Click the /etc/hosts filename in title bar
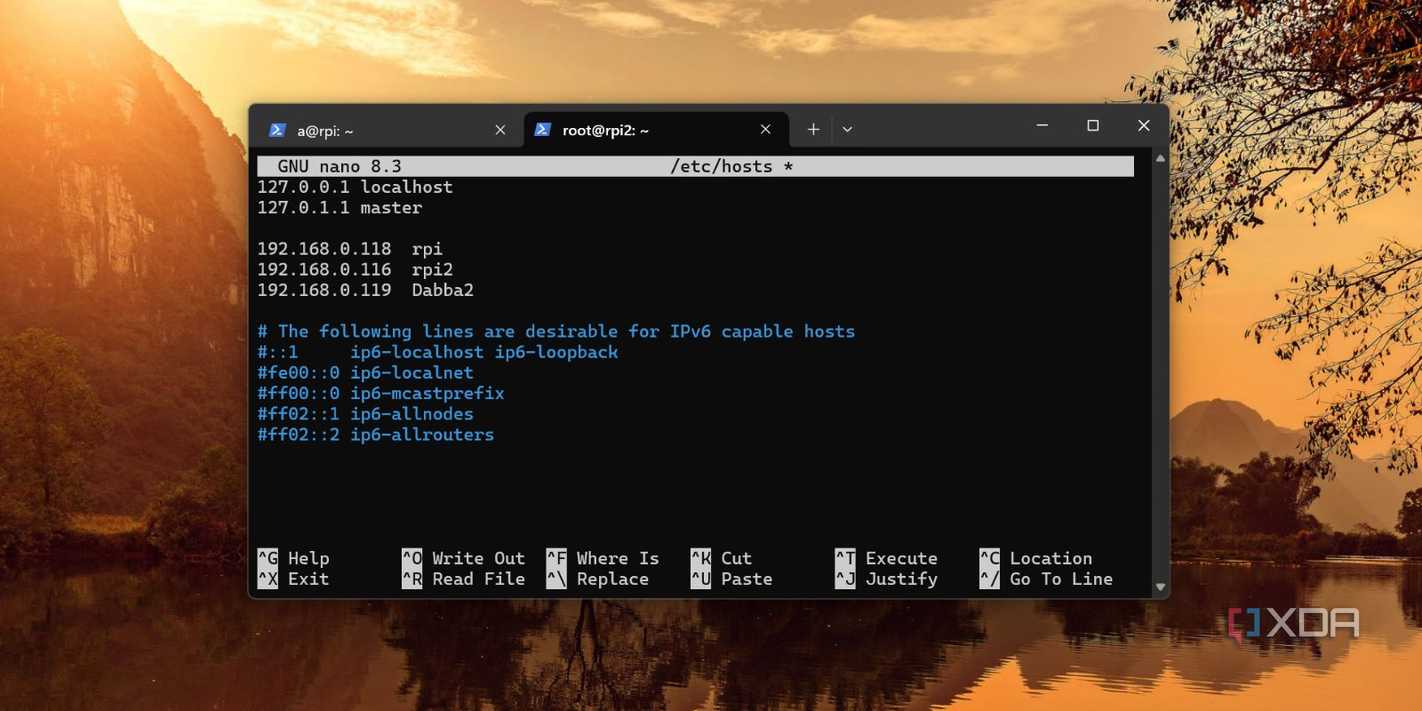The height and width of the screenshot is (711, 1422). 721,166
